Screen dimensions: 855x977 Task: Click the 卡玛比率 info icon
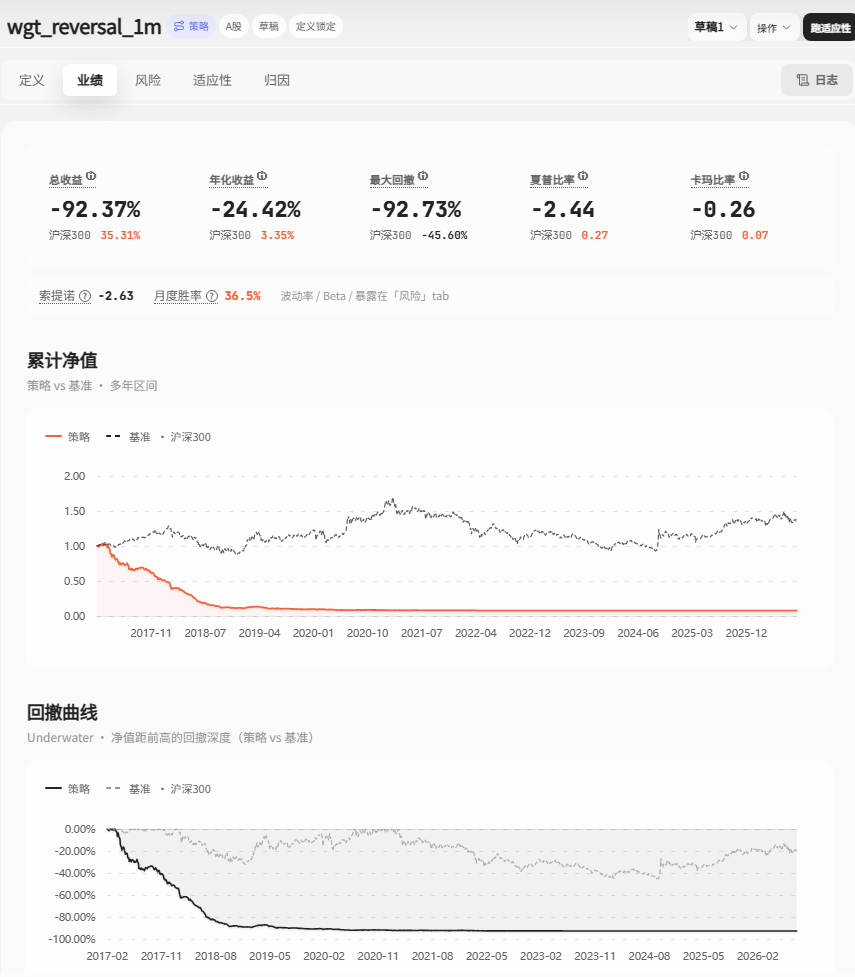(x=744, y=176)
